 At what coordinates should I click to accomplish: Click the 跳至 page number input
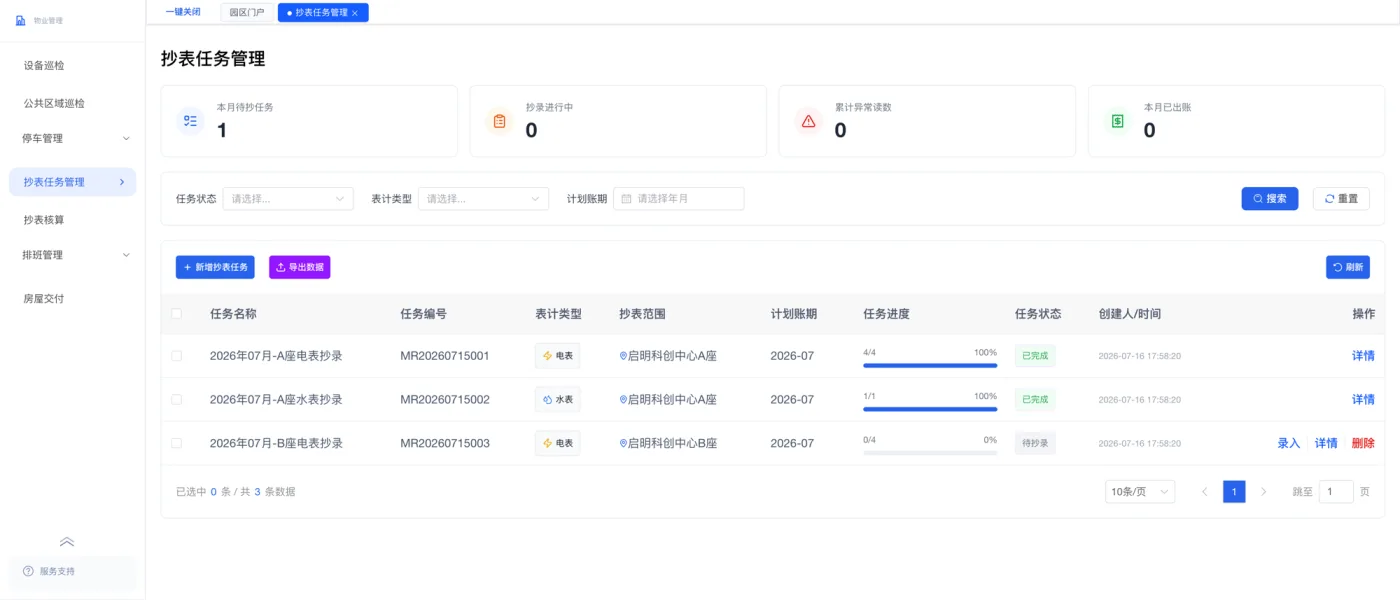1336,492
